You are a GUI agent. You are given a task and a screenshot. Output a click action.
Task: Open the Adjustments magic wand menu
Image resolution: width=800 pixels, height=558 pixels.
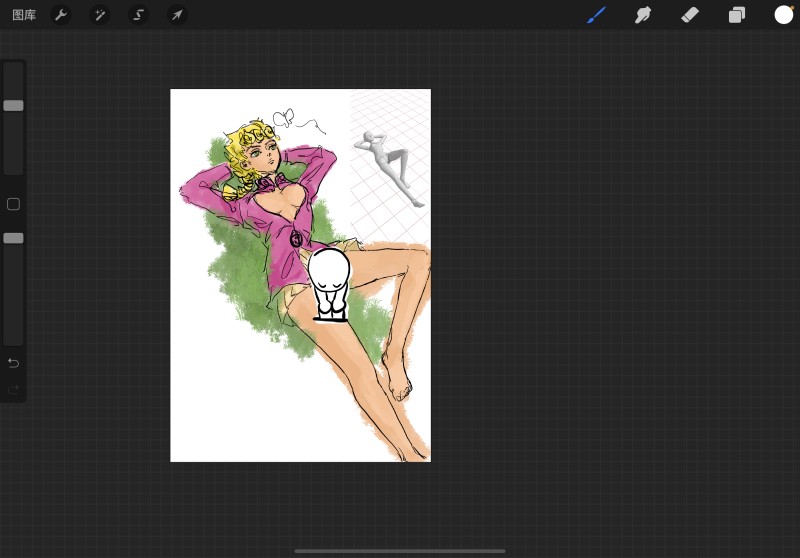(99, 15)
